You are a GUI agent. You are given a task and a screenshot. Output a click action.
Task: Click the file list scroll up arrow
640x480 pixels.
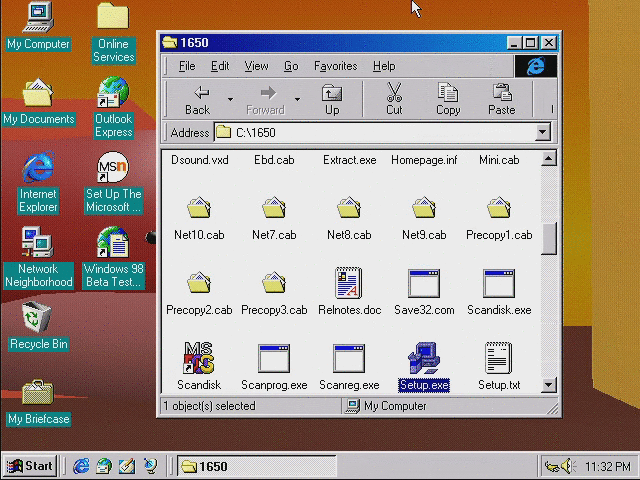tap(549, 158)
